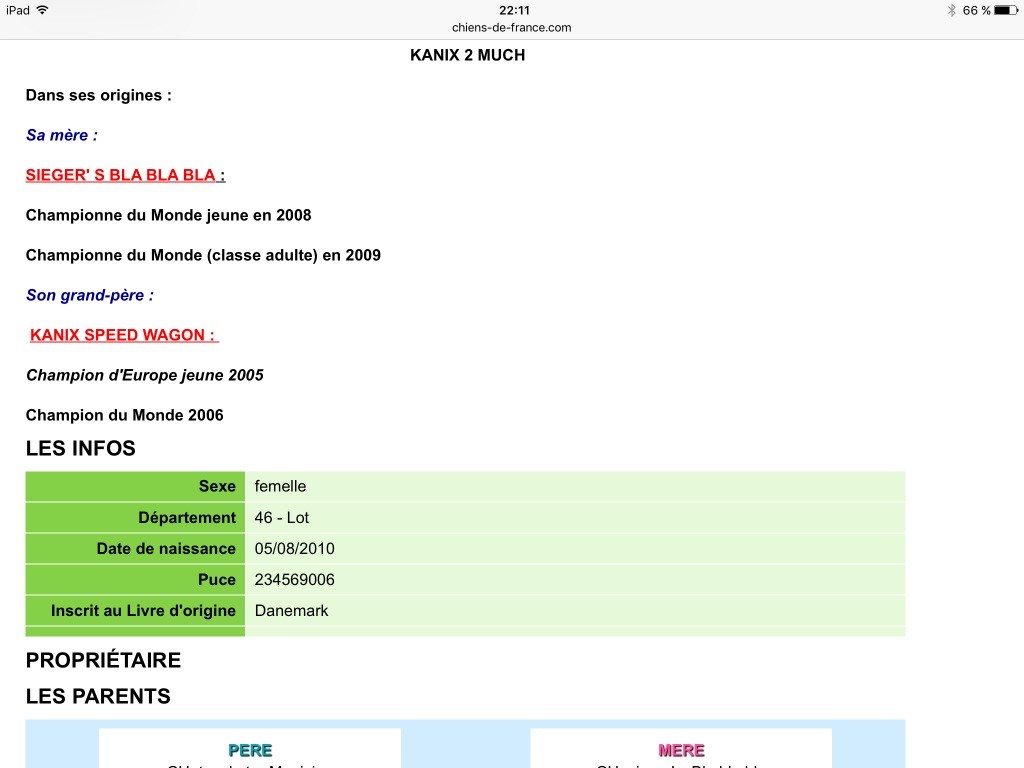Screen dimensions: 1024x768
Task: Tap the 66 % battery percentage text
Action: point(976,10)
